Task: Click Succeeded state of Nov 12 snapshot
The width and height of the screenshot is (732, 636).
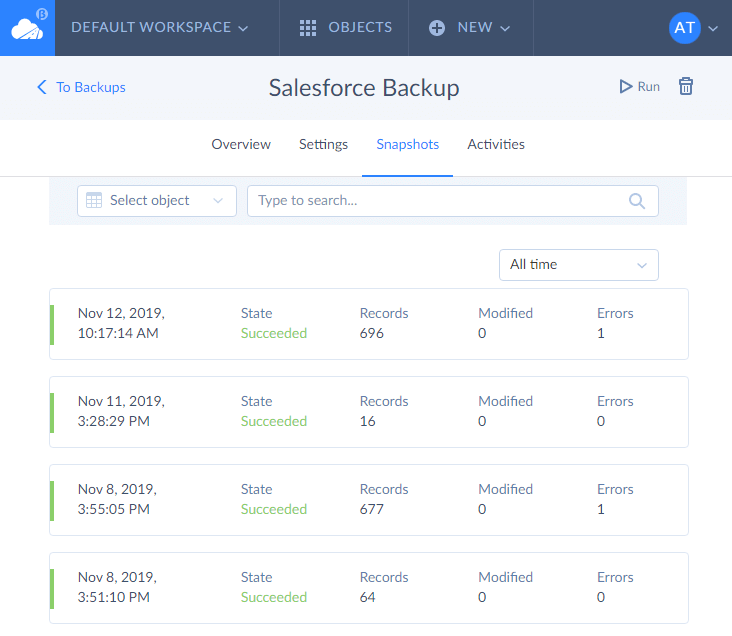Action: [x=274, y=333]
